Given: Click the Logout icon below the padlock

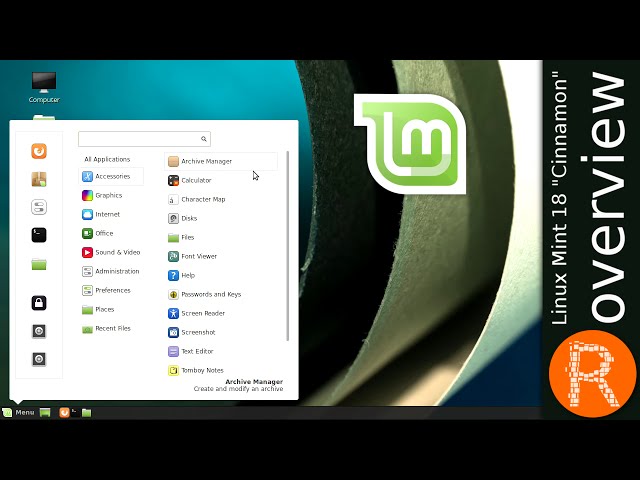Looking at the screenshot, I should 39,331.
